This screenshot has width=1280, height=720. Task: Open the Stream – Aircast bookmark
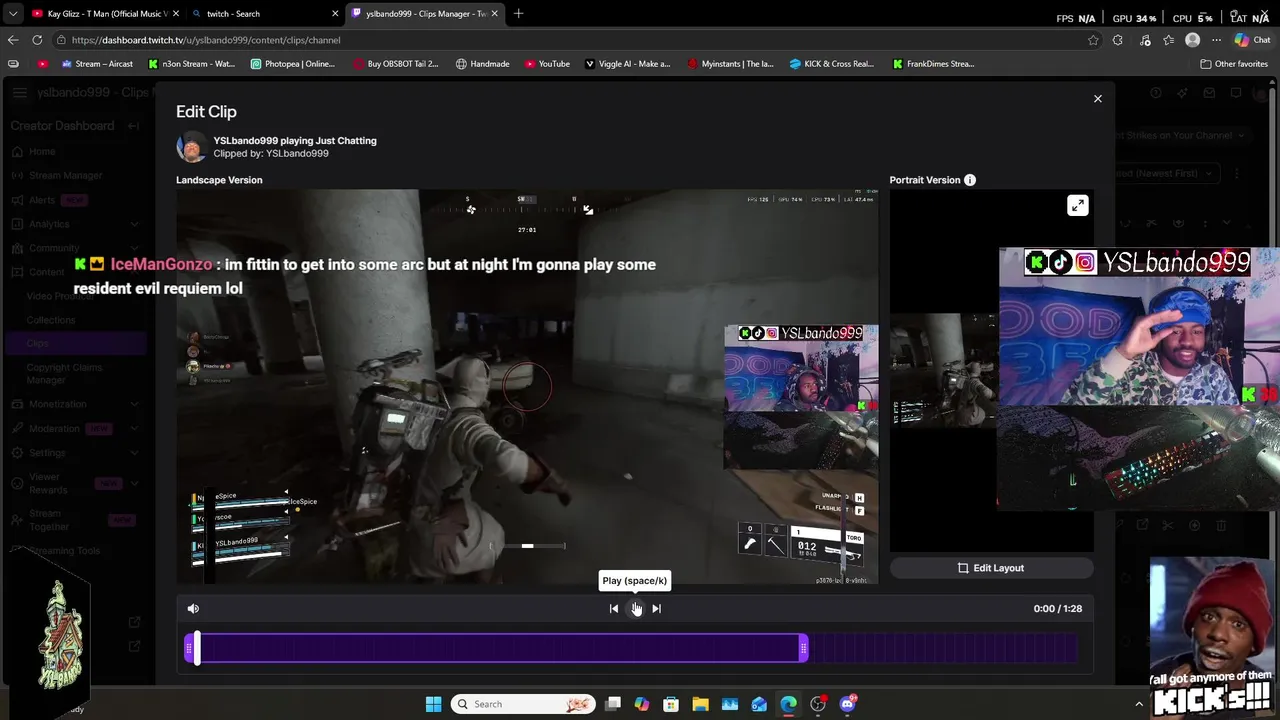(97, 64)
